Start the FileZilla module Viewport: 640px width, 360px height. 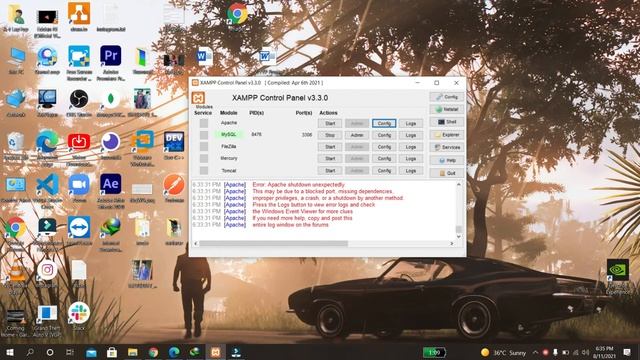pyautogui.click(x=330, y=147)
